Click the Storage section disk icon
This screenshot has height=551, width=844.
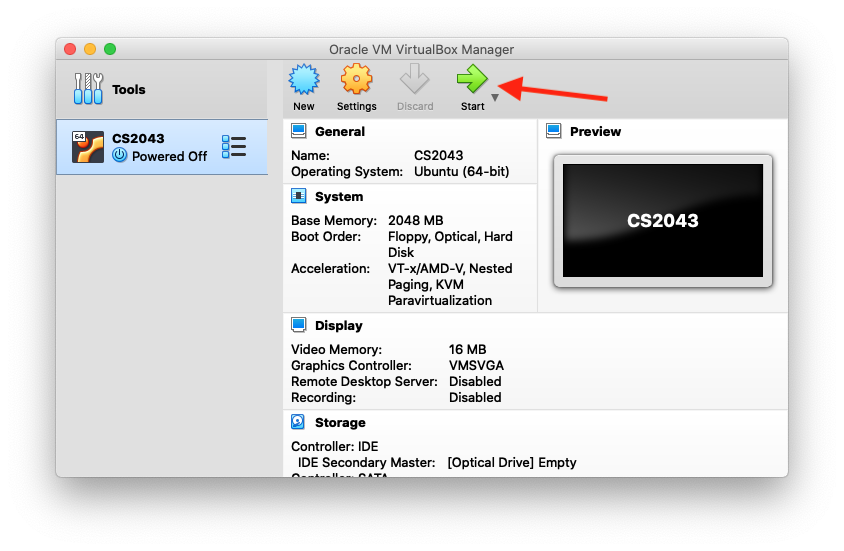tap(299, 422)
